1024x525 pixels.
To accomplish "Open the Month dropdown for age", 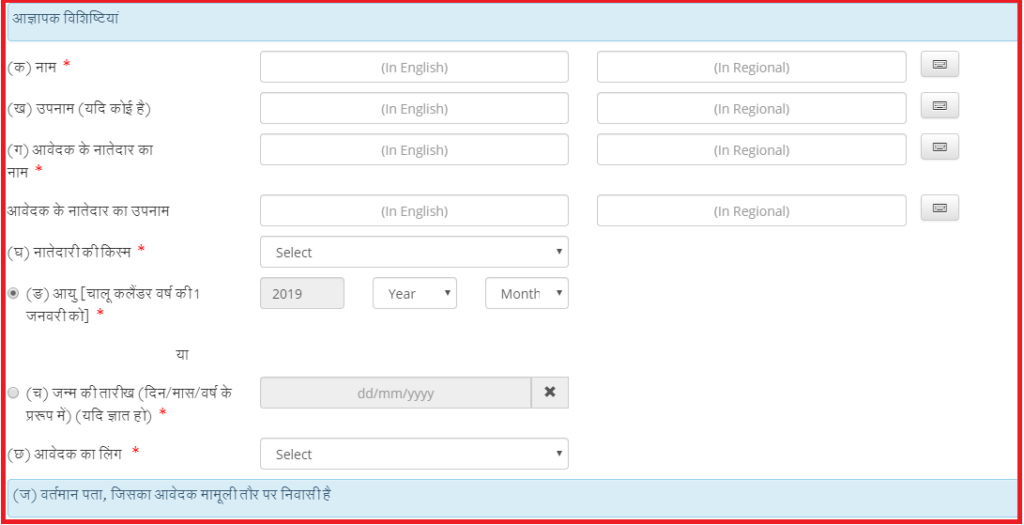I will 527,293.
